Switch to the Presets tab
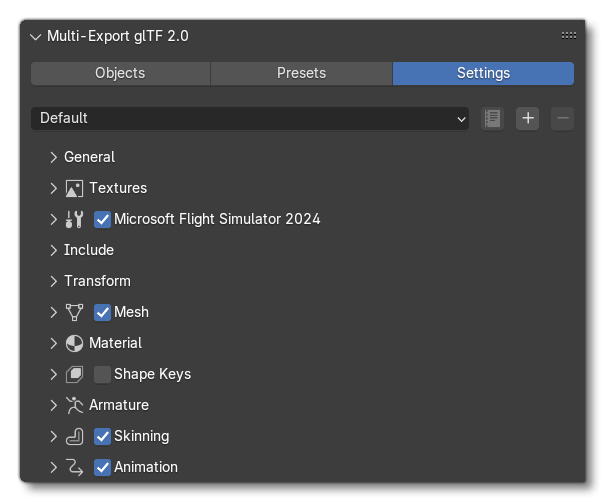 301,73
